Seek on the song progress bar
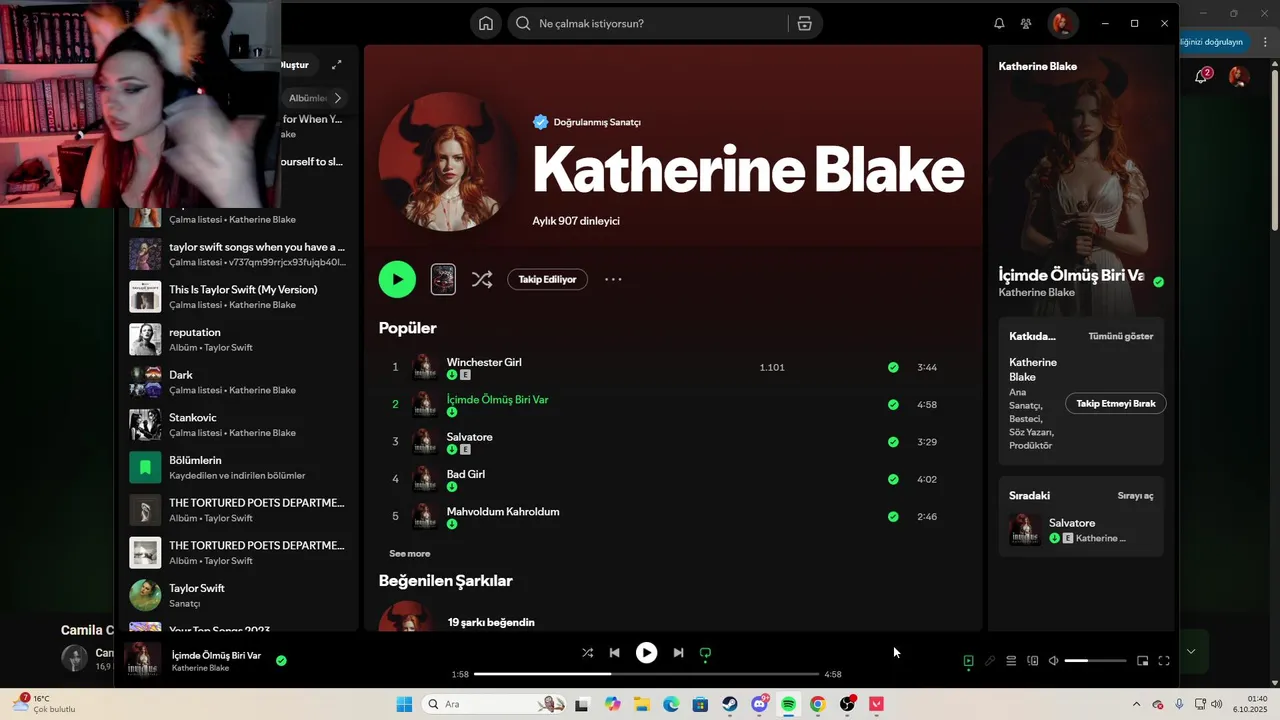 (646, 674)
